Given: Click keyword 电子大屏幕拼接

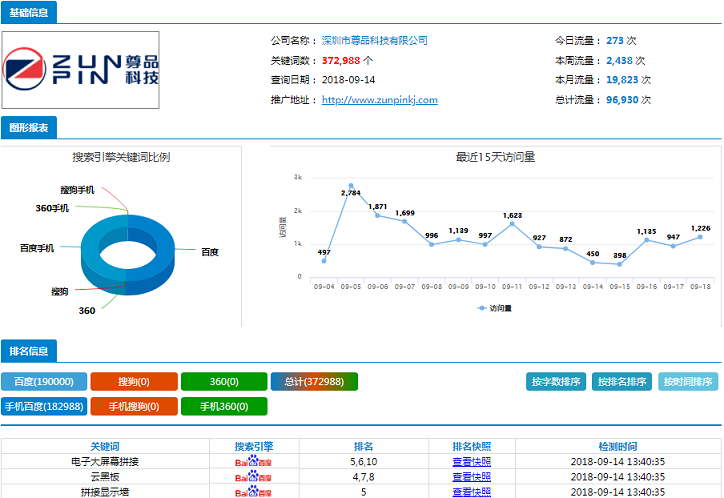Looking at the screenshot, I should 105,462.
